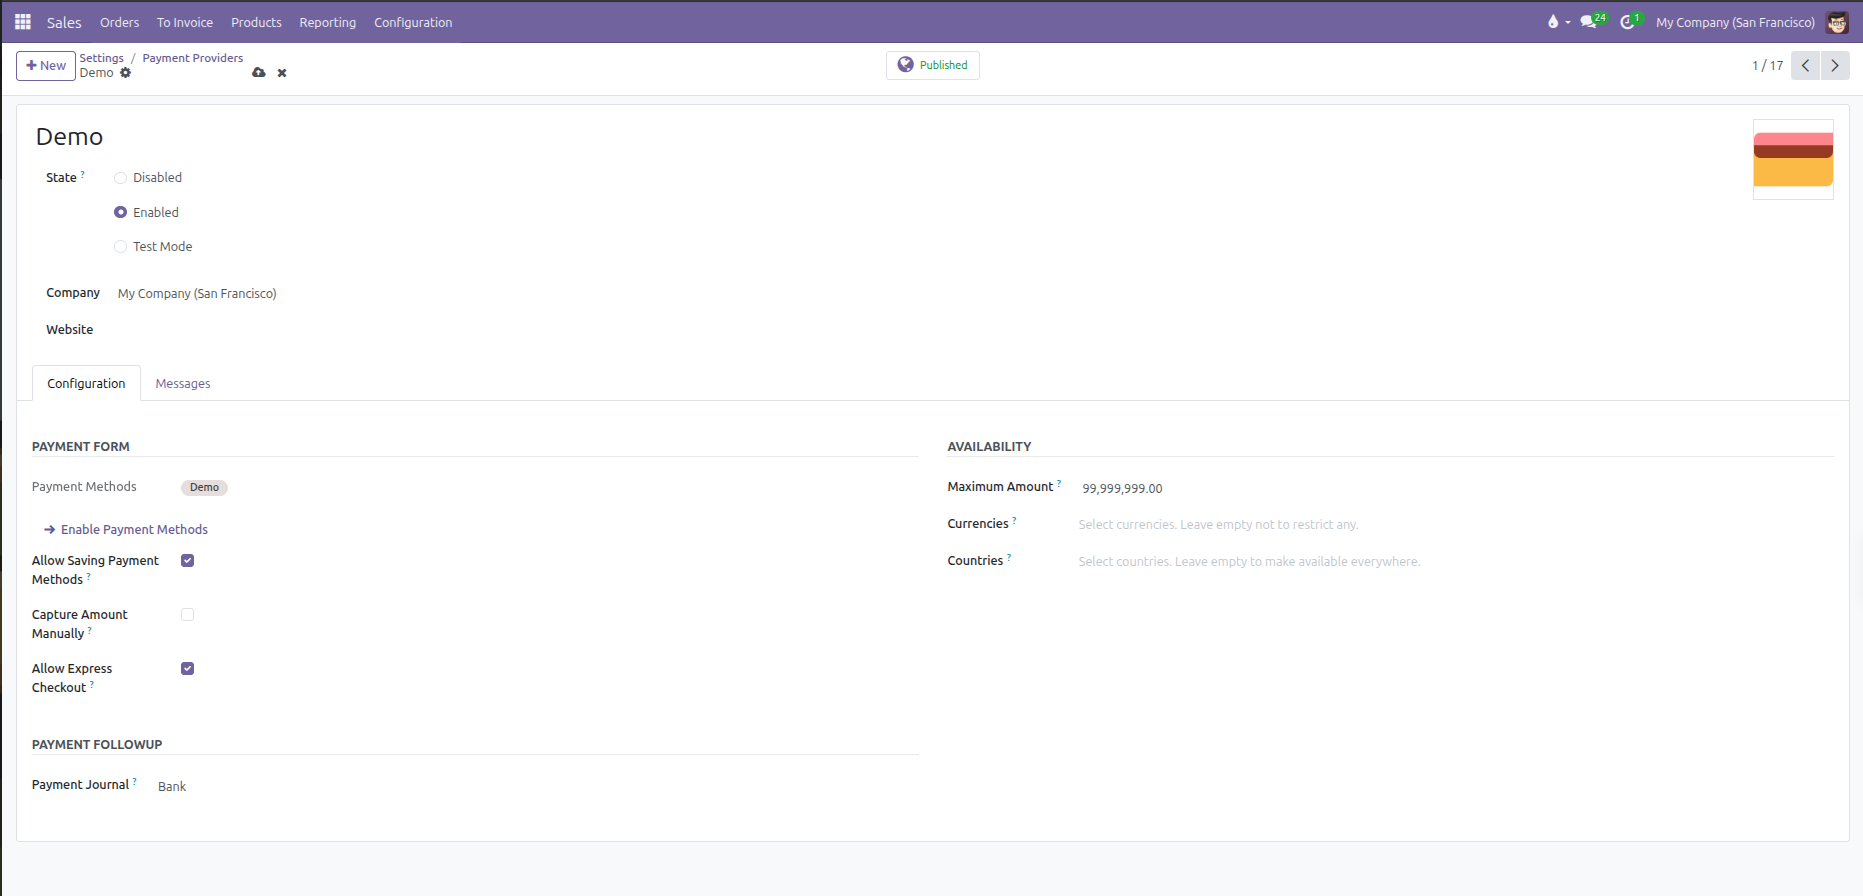
Task: Save the record with the cloud icon
Action: [259, 73]
